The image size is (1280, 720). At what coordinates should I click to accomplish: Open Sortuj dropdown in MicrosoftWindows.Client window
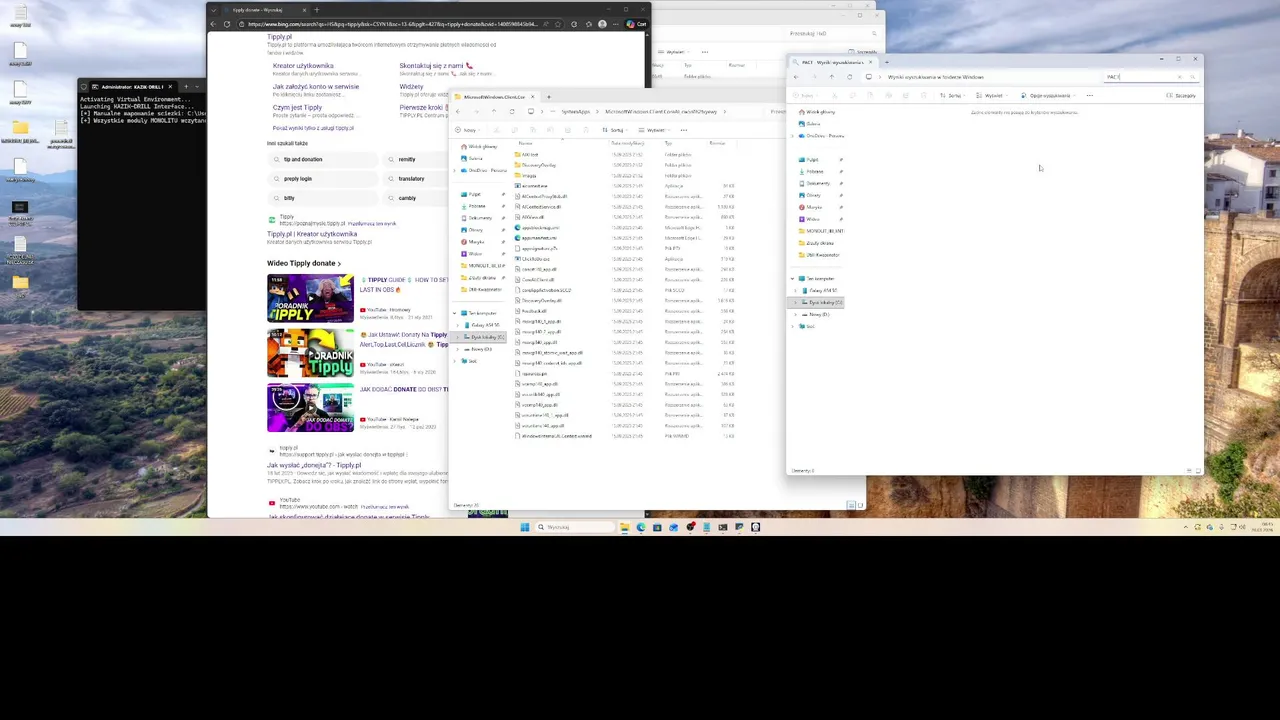(615, 130)
